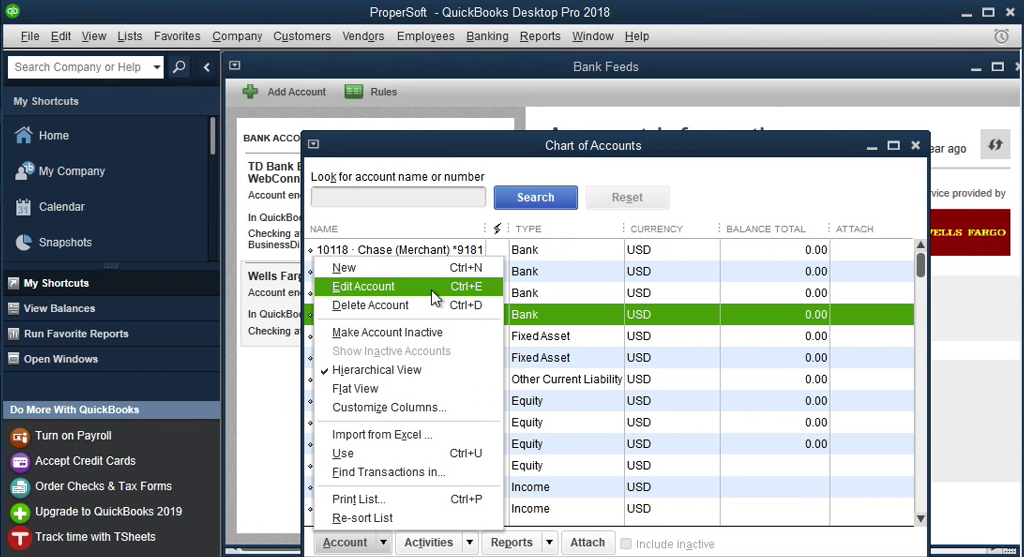Click the Reset button
1024x557 pixels.
pyautogui.click(x=627, y=197)
